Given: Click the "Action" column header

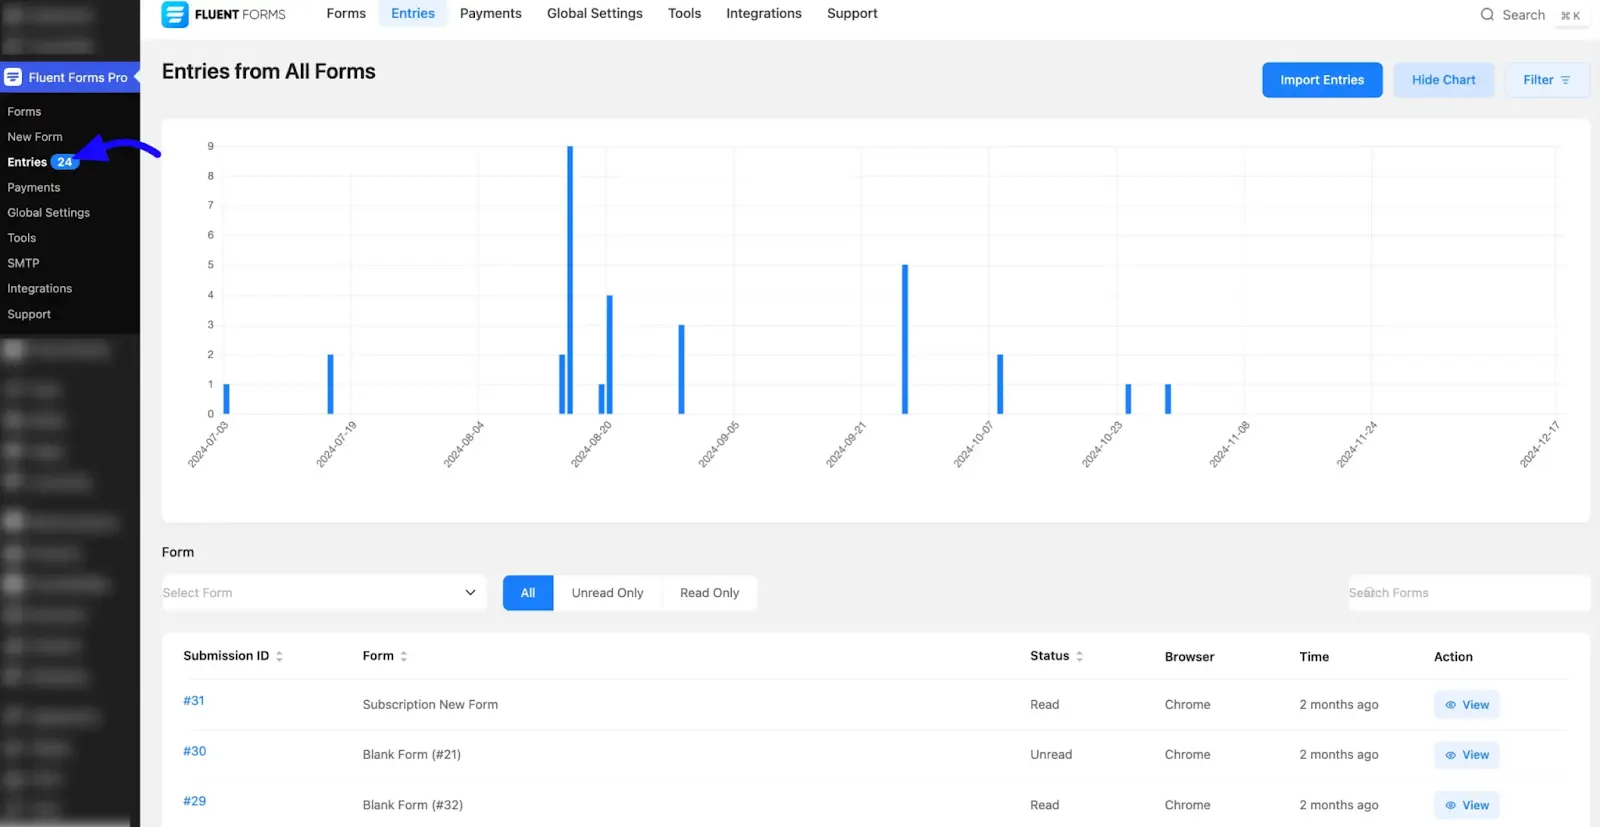Looking at the screenshot, I should pos(1453,657).
